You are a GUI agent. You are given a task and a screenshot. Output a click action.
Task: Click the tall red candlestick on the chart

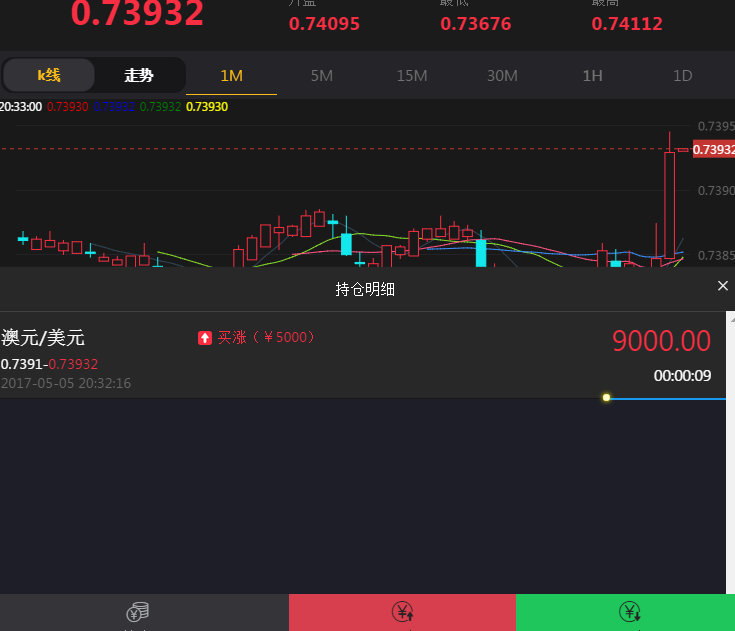pyautogui.click(x=669, y=205)
